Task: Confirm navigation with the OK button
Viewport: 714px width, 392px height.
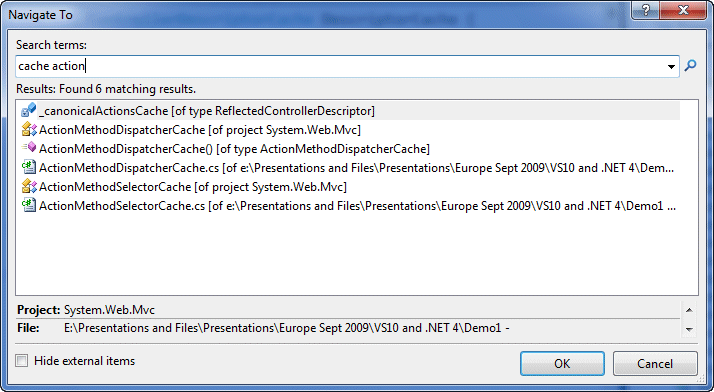Action: (562, 363)
